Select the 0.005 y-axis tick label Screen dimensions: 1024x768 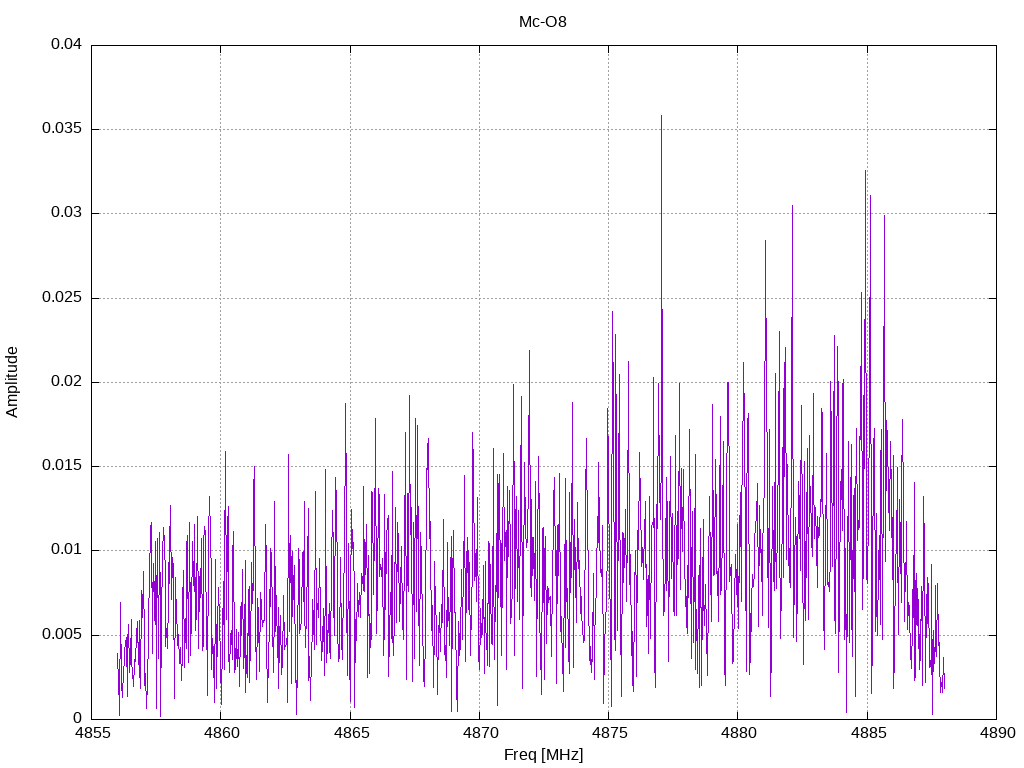(x=63, y=635)
